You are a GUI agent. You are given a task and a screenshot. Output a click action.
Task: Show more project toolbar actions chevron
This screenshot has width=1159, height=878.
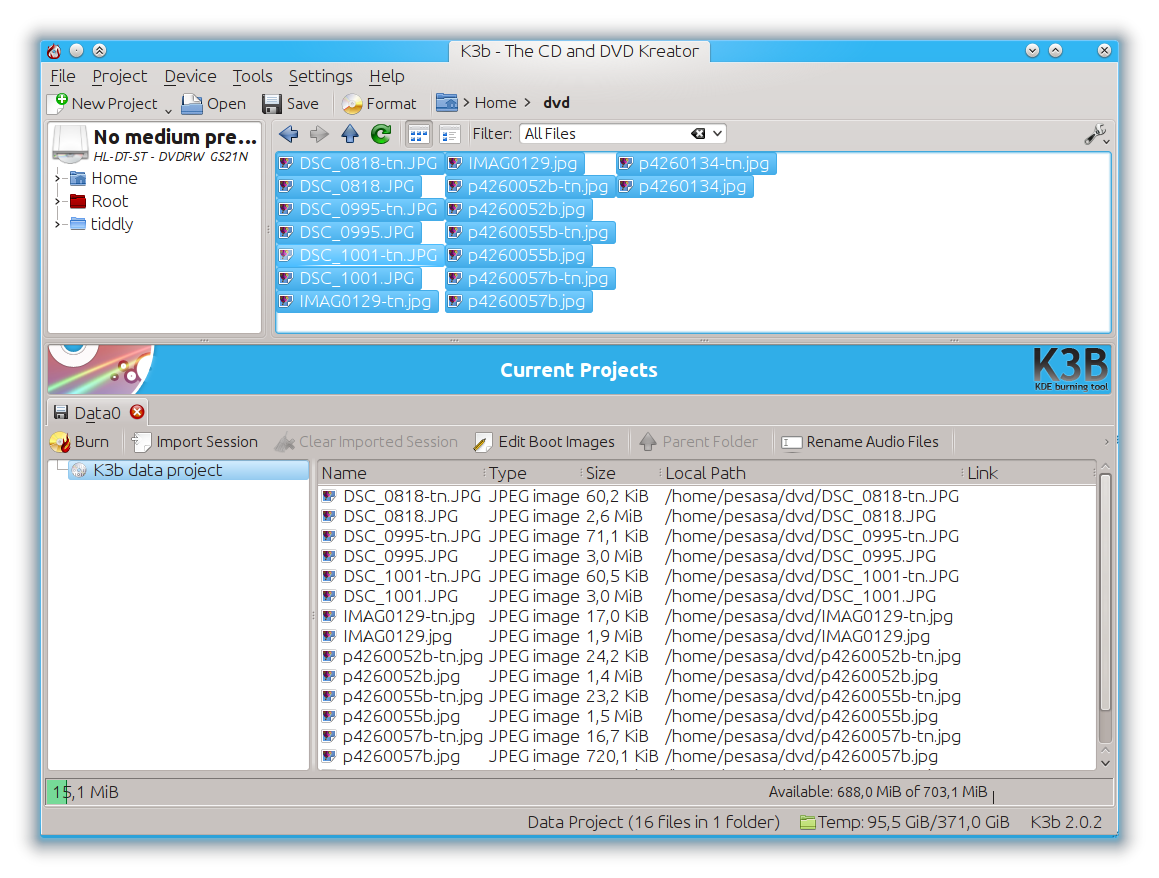coord(1107,442)
